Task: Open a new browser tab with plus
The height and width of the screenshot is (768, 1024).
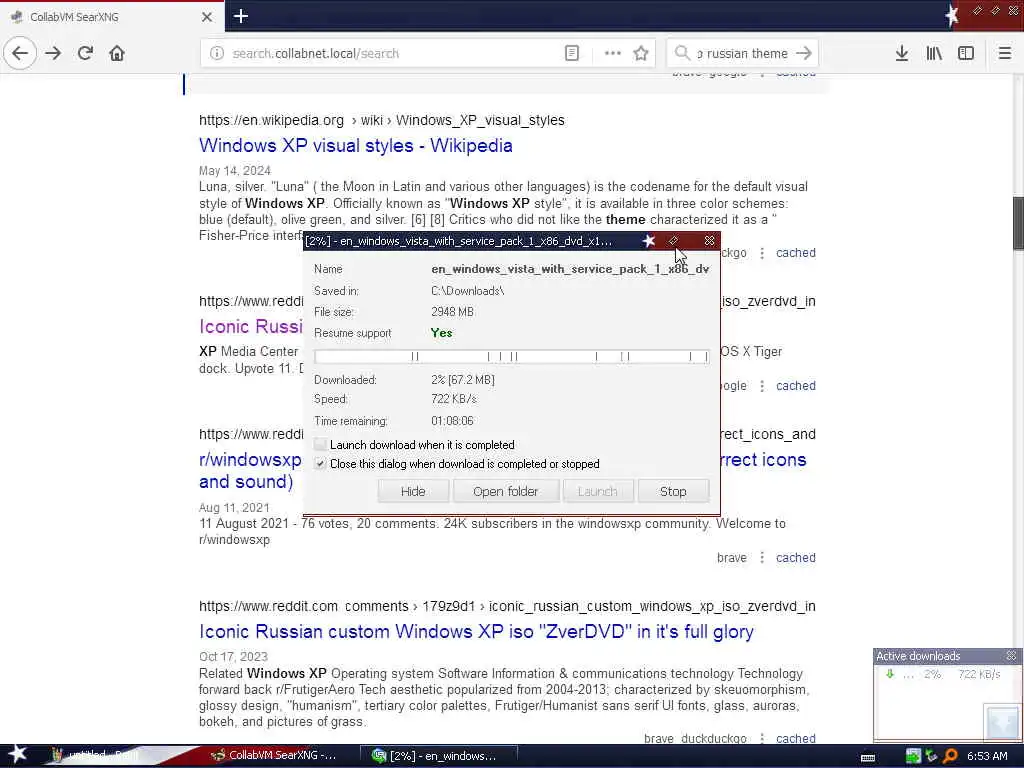Action: (241, 16)
